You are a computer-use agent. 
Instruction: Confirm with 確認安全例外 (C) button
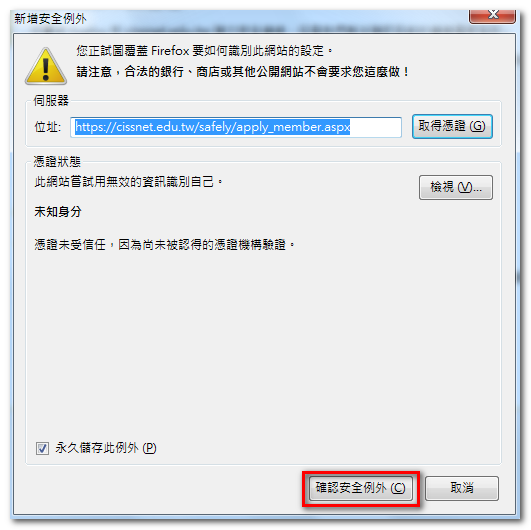point(361,488)
